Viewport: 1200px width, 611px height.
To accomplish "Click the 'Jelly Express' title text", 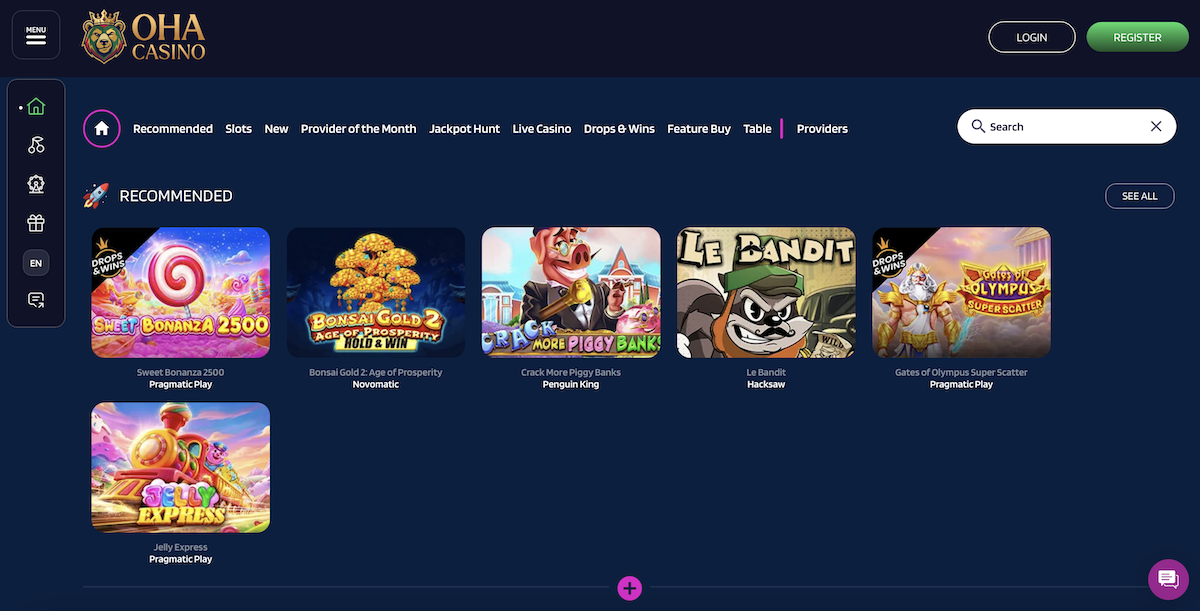I will tap(181, 547).
